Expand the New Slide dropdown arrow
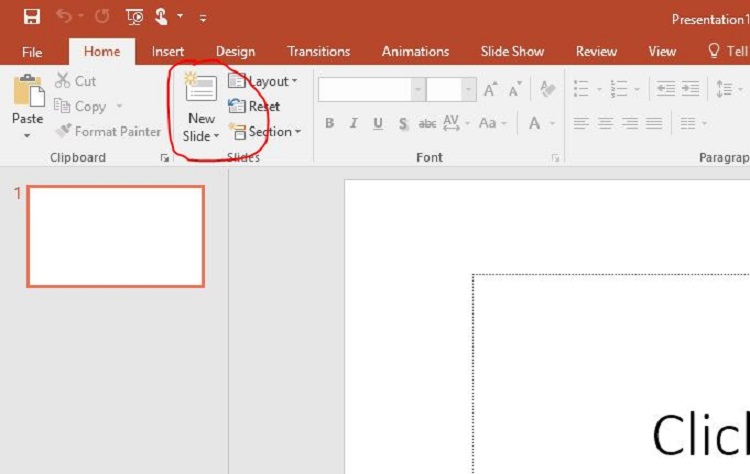 216,136
